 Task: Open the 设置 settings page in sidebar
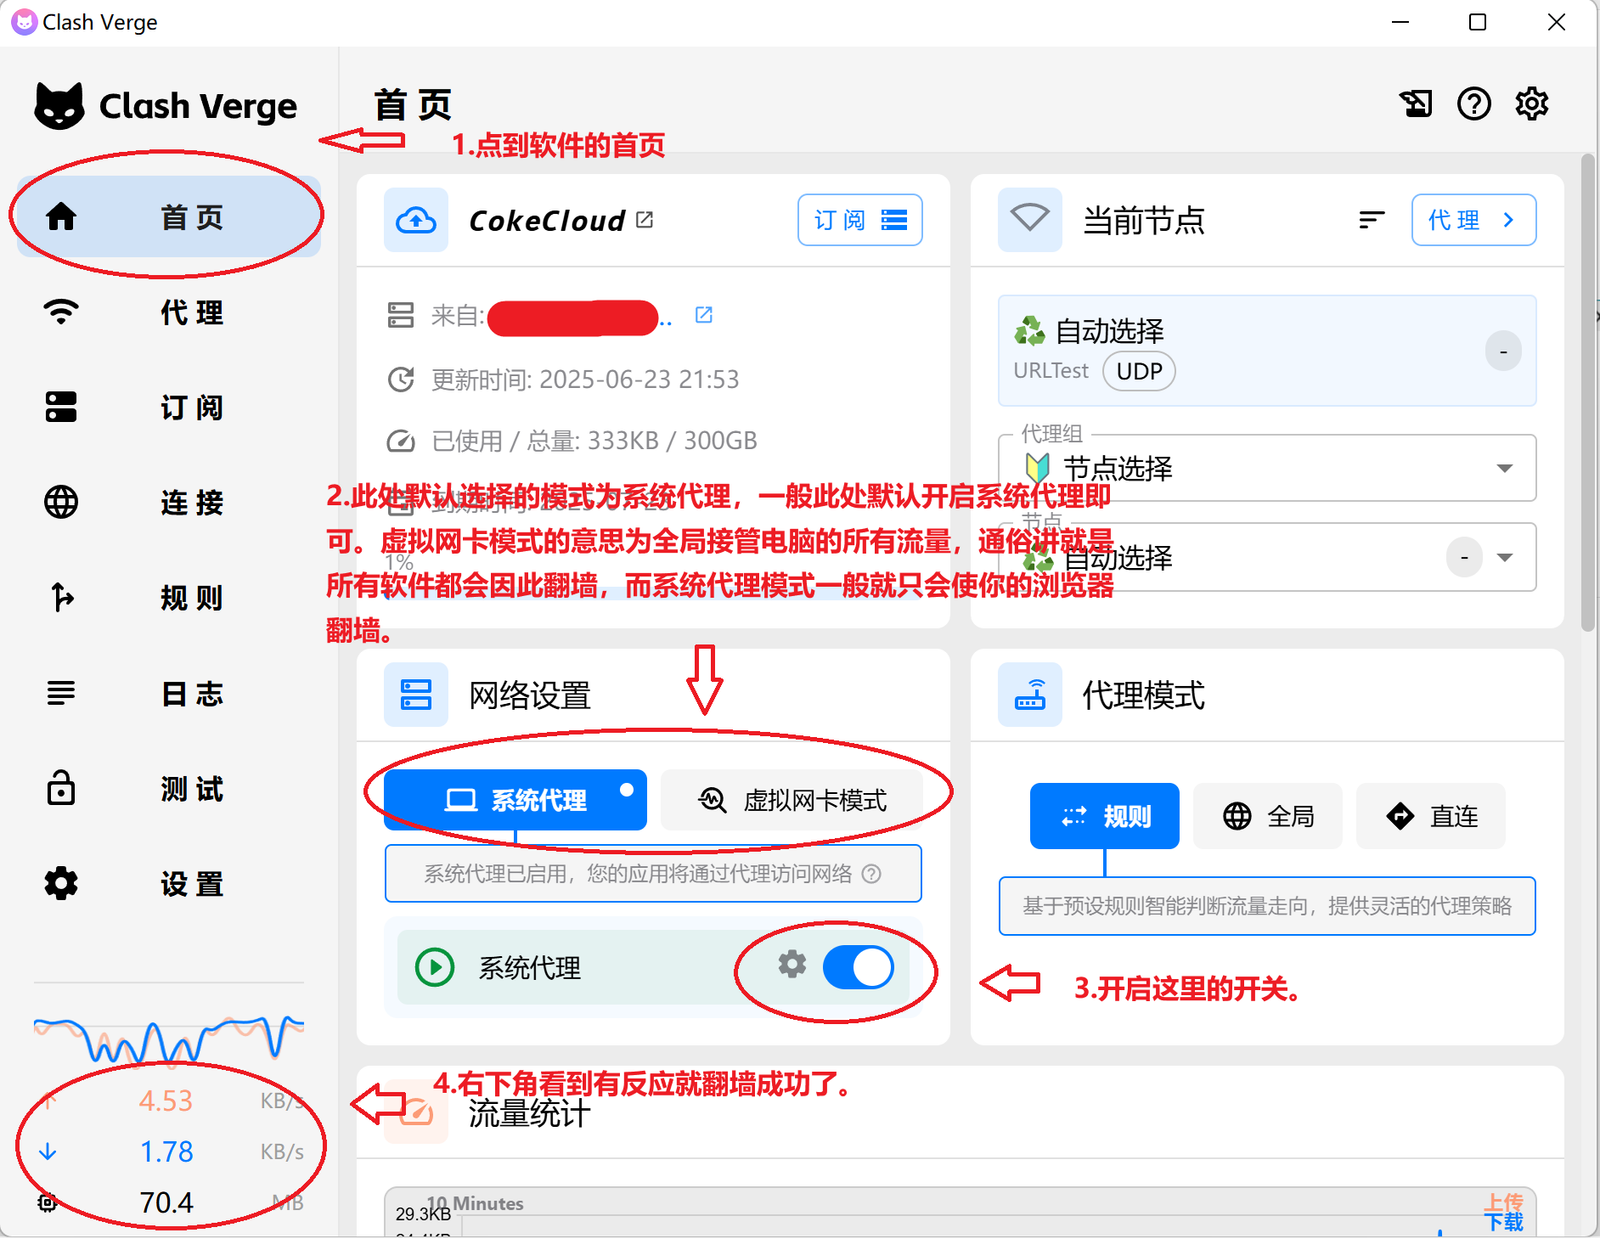(x=169, y=884)
